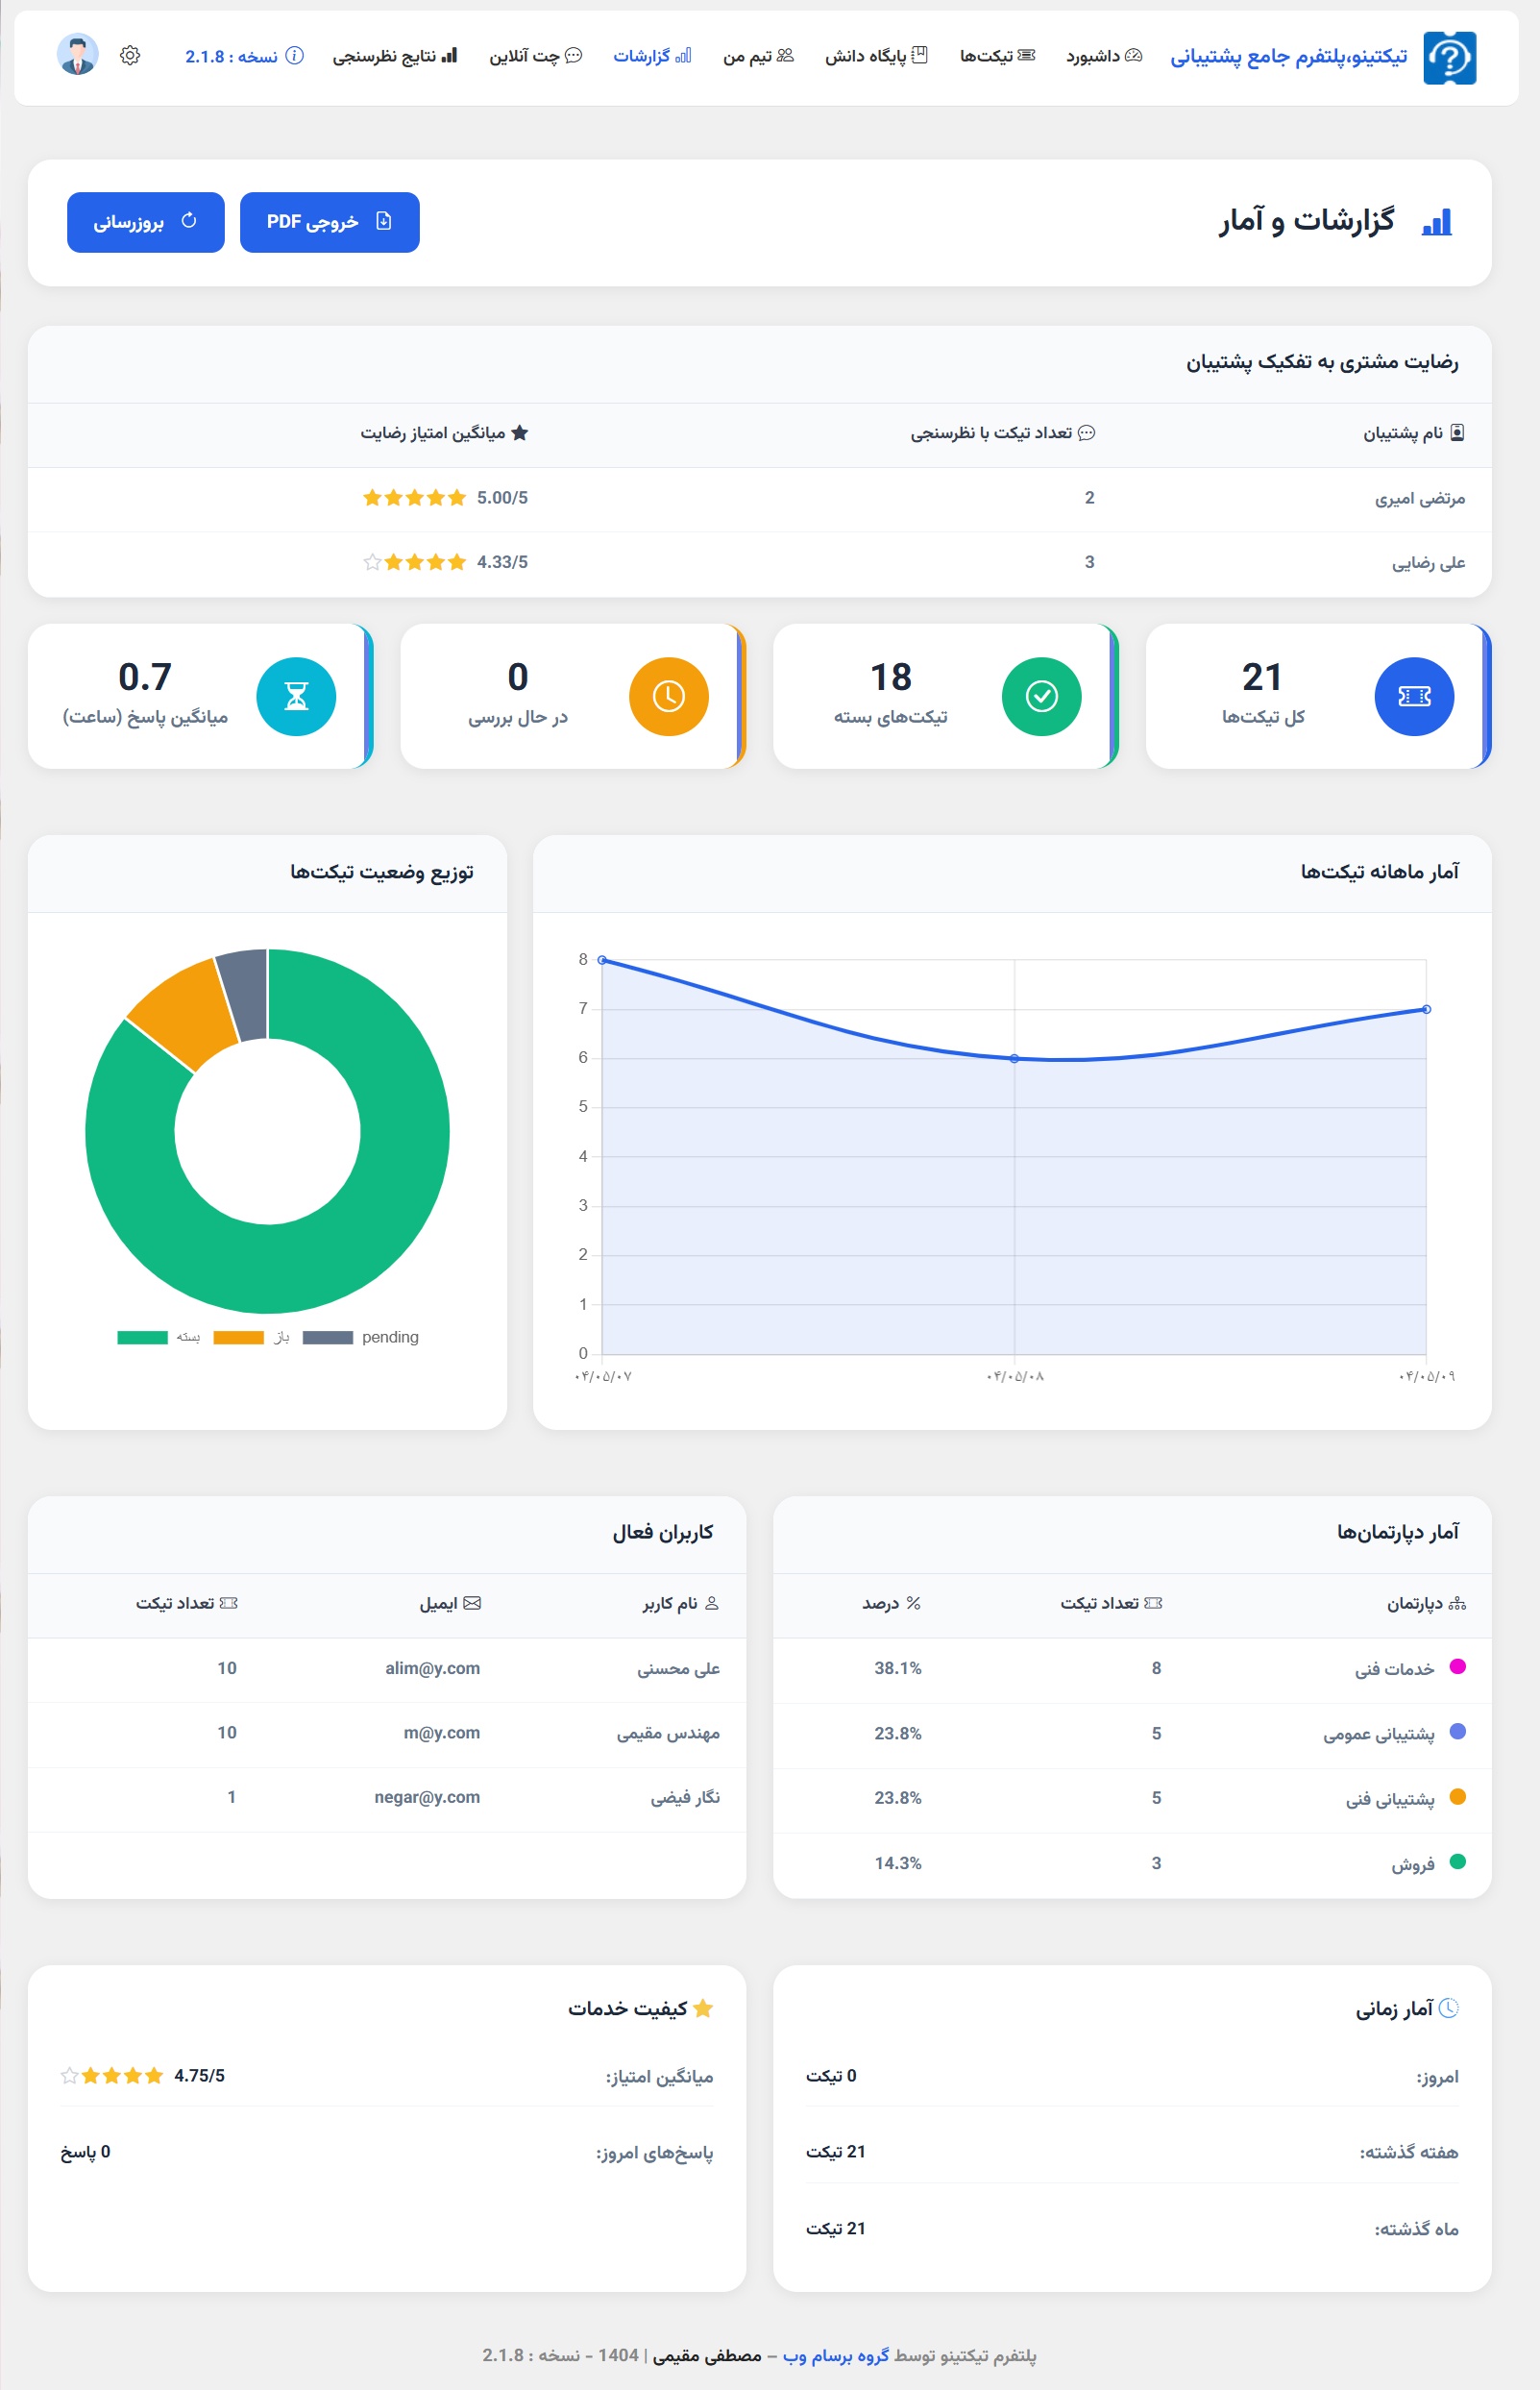
Task: Click the بروزرسانی refresh button
Action: 146,222
